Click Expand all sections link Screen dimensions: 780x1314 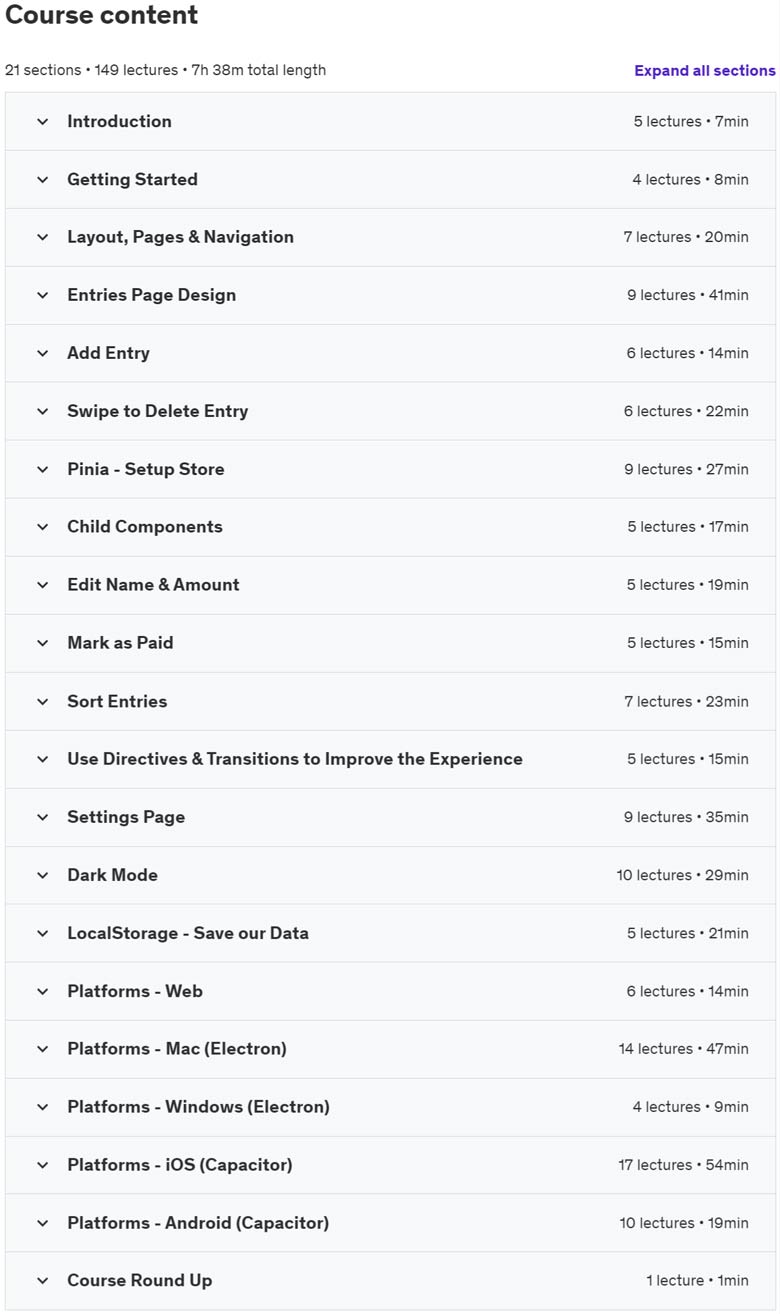pyautogui.click(x=705, y=71)
